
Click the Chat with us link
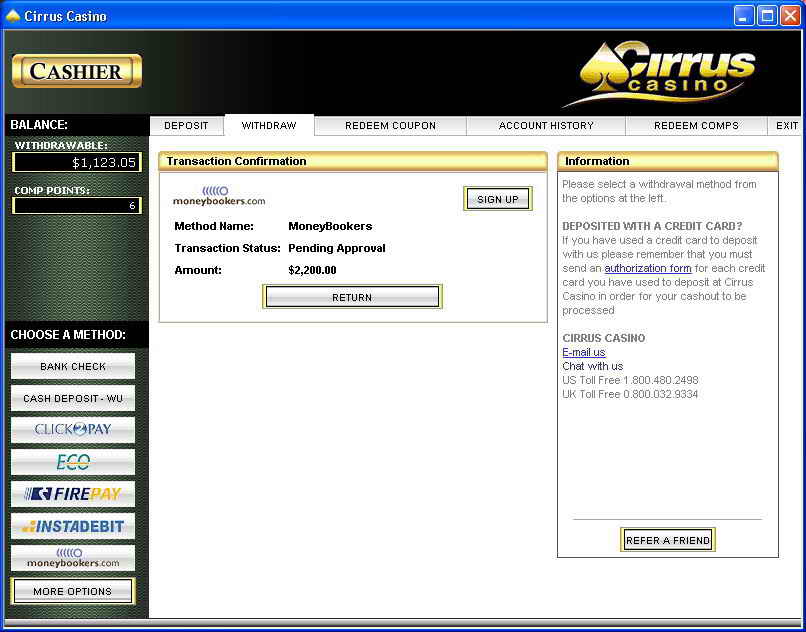[x=593, y=366]
